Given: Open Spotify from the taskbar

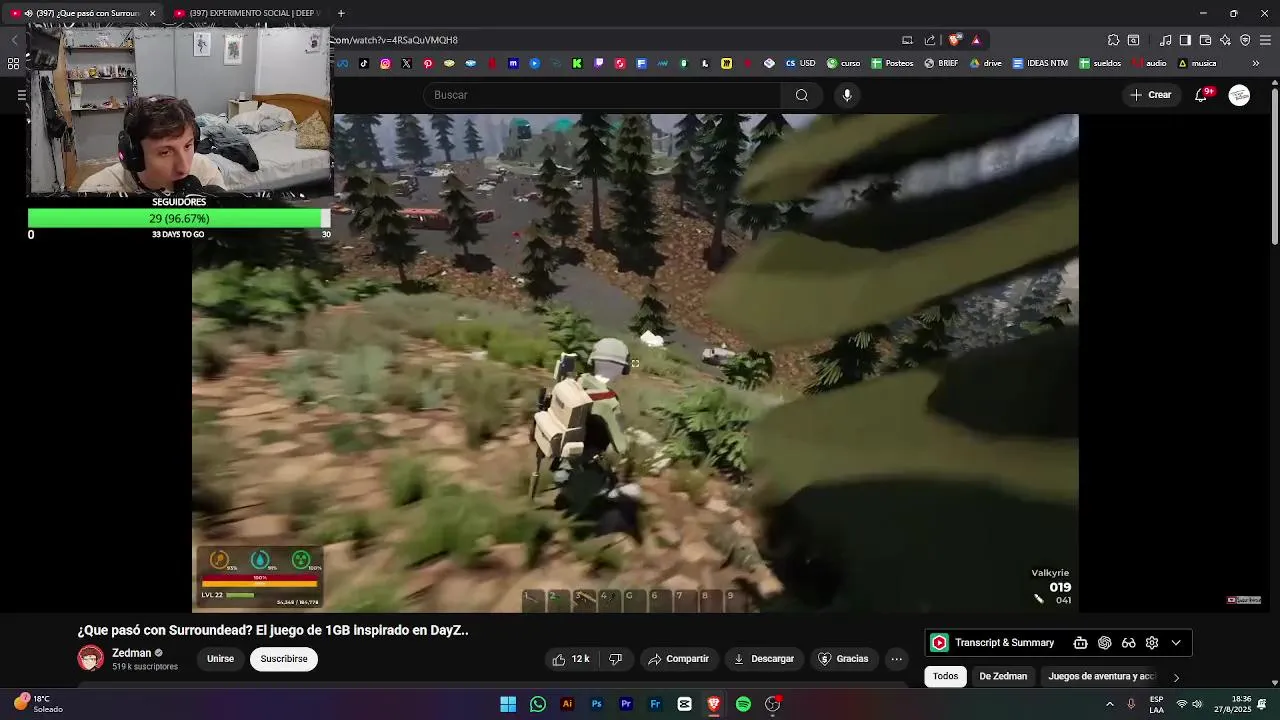Looking at the screenshot, I should click(x=743, y=704).
